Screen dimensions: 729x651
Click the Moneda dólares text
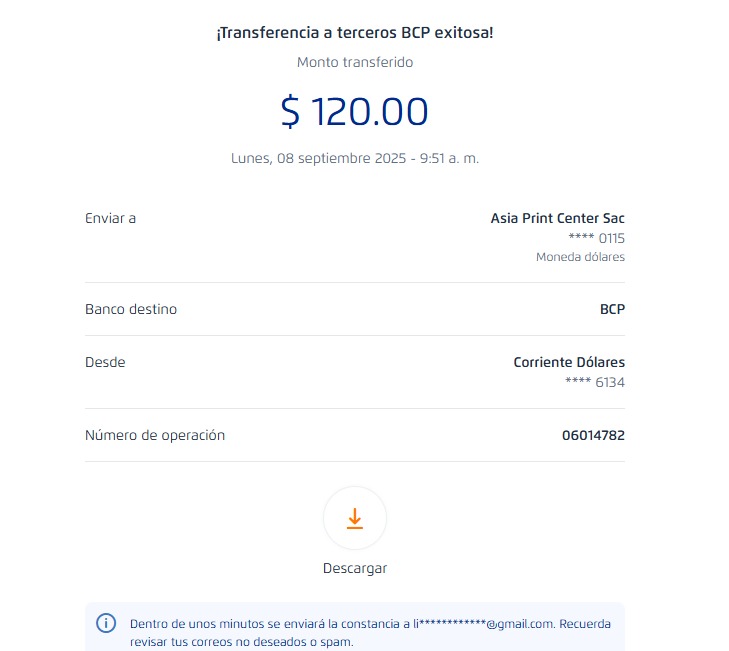[x=580, y=257]
